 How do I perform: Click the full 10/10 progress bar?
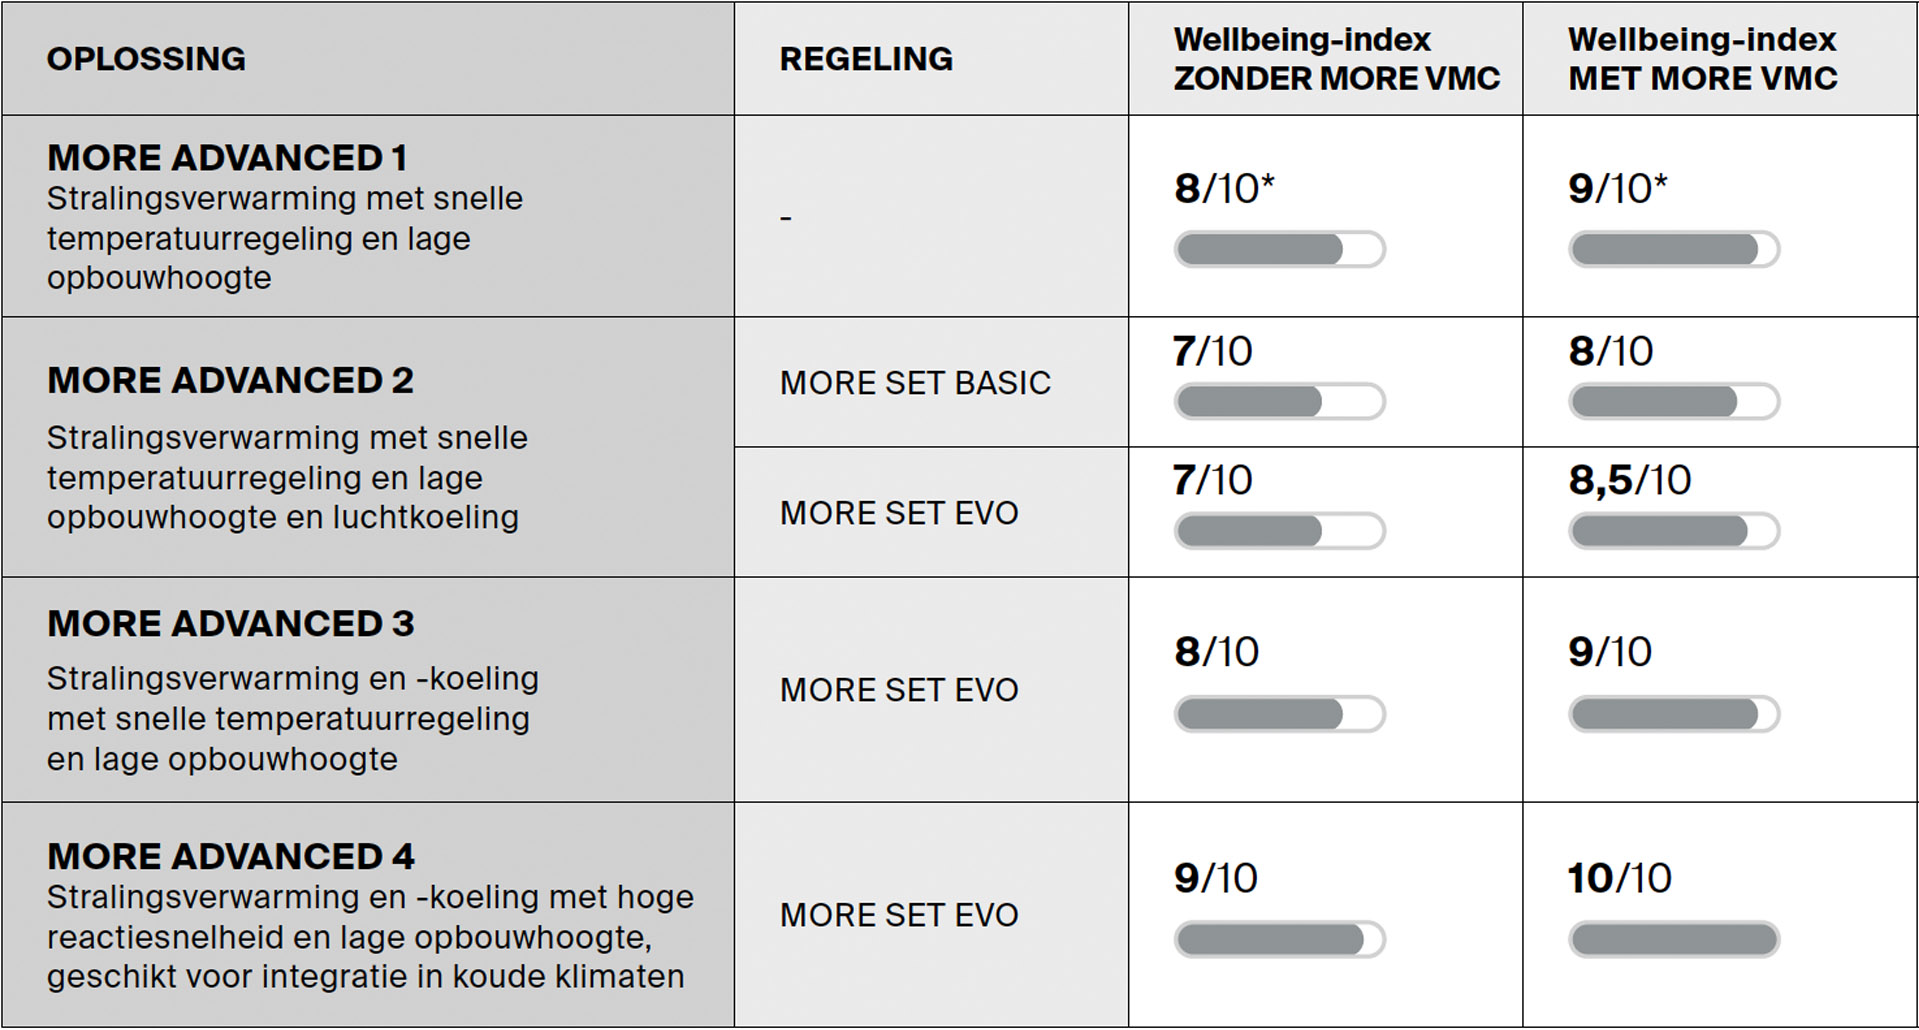[x=1674, y=939]
